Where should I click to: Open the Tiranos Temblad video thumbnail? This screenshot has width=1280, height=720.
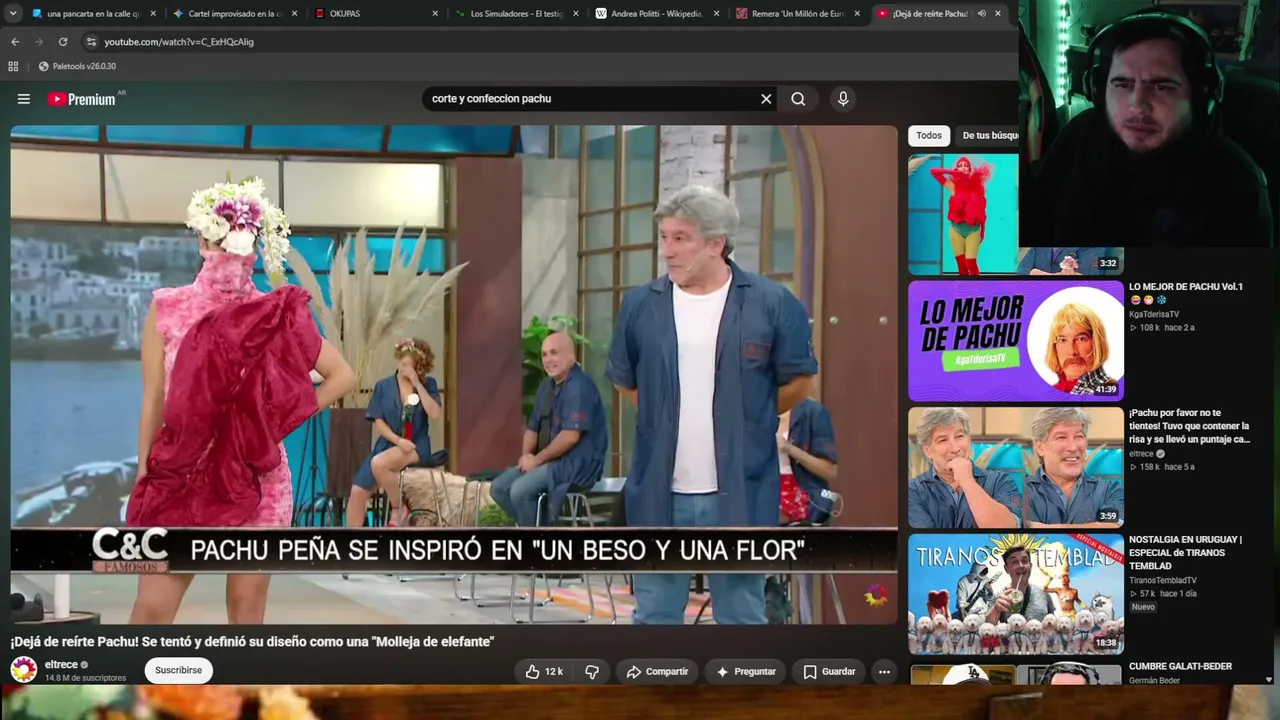(1016, 594)
